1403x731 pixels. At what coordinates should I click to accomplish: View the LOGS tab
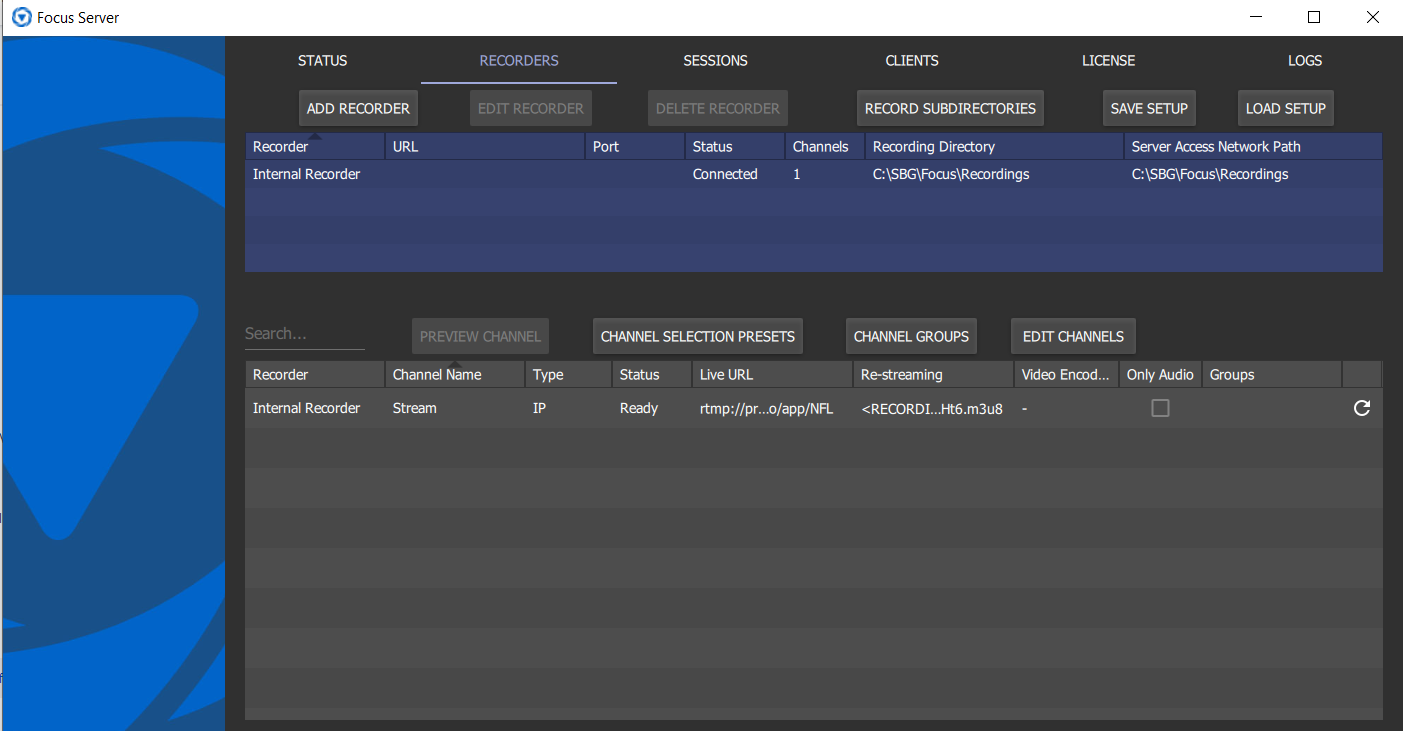click(x=1305, y=61)
